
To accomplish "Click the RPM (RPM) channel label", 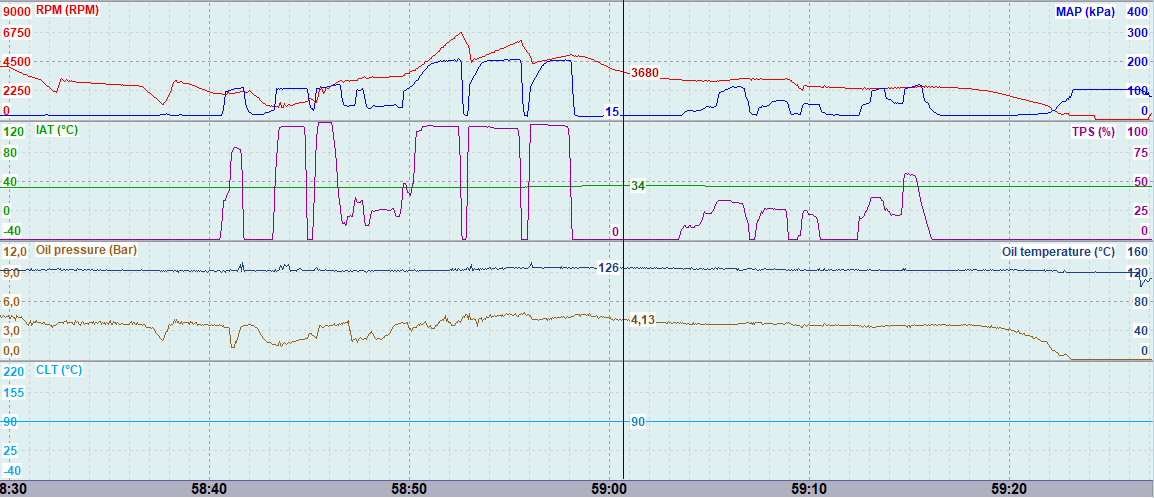I will tap(69, 11).
